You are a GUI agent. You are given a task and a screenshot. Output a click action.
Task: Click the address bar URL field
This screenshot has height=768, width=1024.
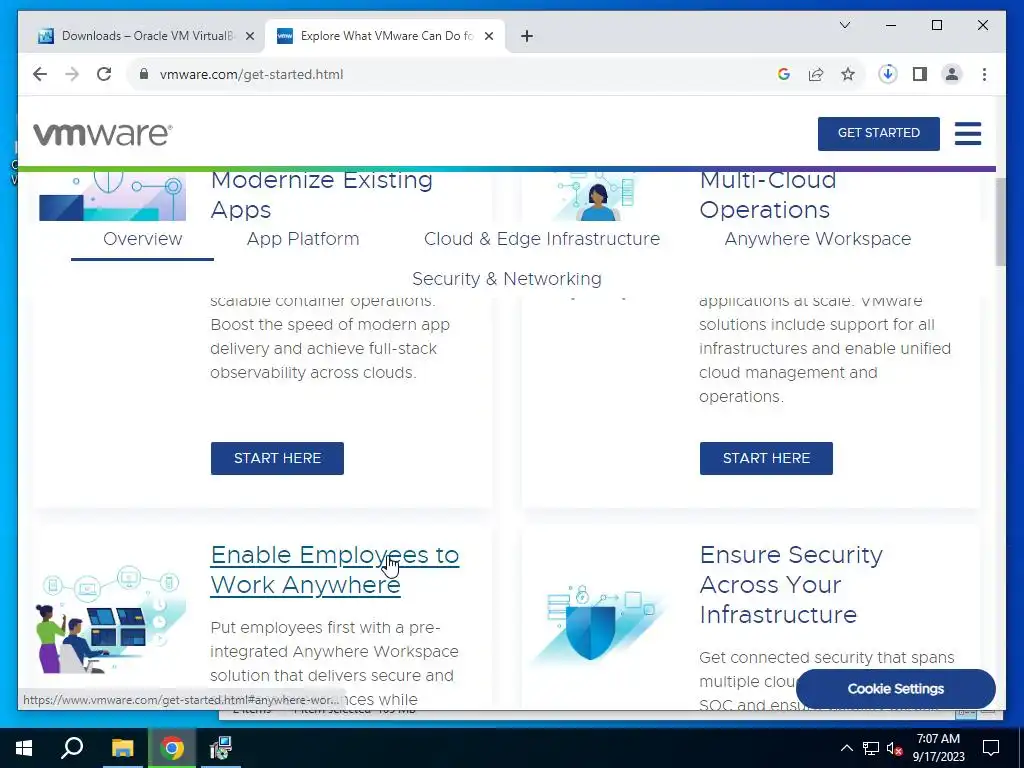tap(451, 74)
